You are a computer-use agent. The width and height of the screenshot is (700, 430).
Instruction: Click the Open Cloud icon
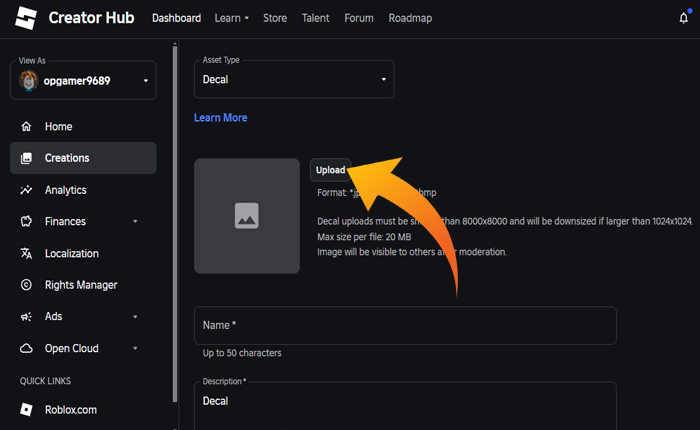[x=26, y=348]
